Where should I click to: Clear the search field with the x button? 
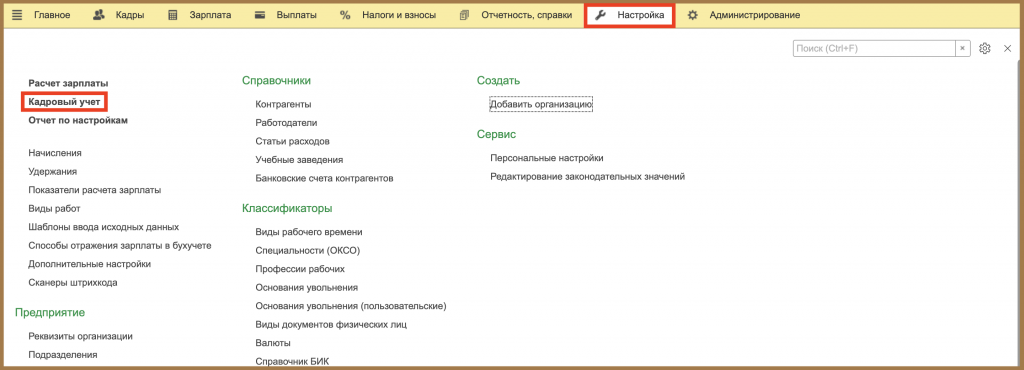click(963, 48)
